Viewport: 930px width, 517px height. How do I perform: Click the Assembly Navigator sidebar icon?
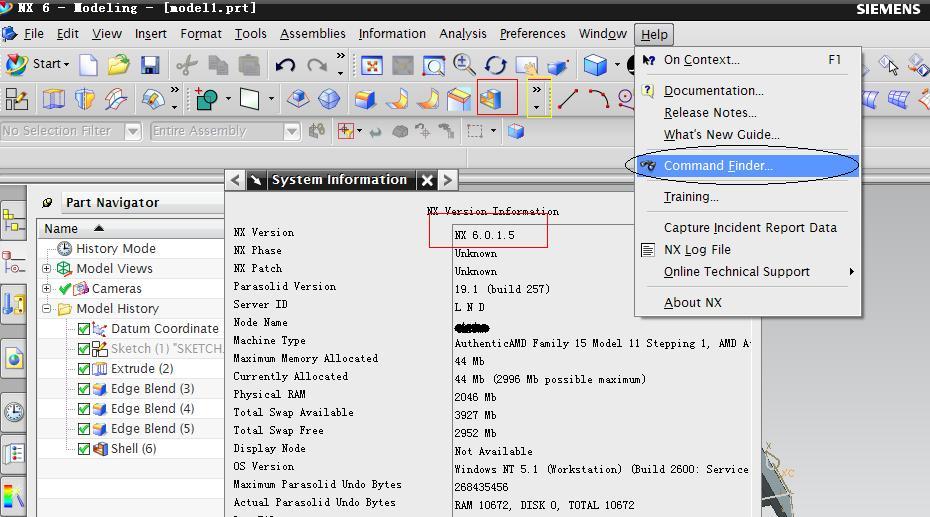pos(13,221)
